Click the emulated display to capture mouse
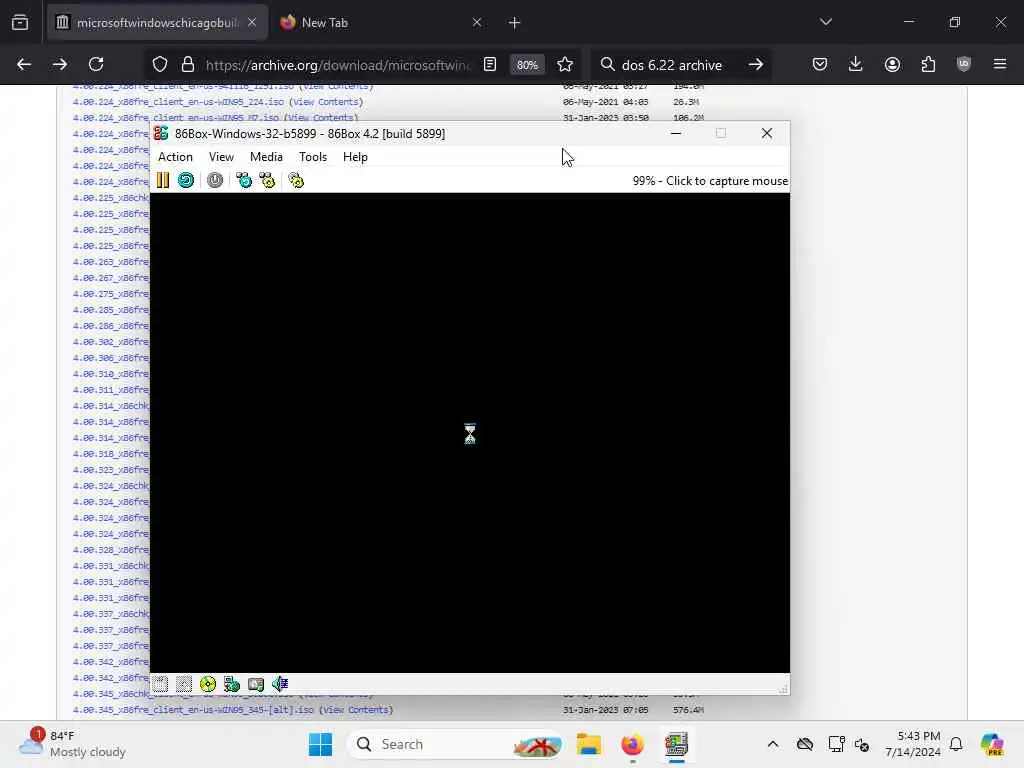 point(470,432)
